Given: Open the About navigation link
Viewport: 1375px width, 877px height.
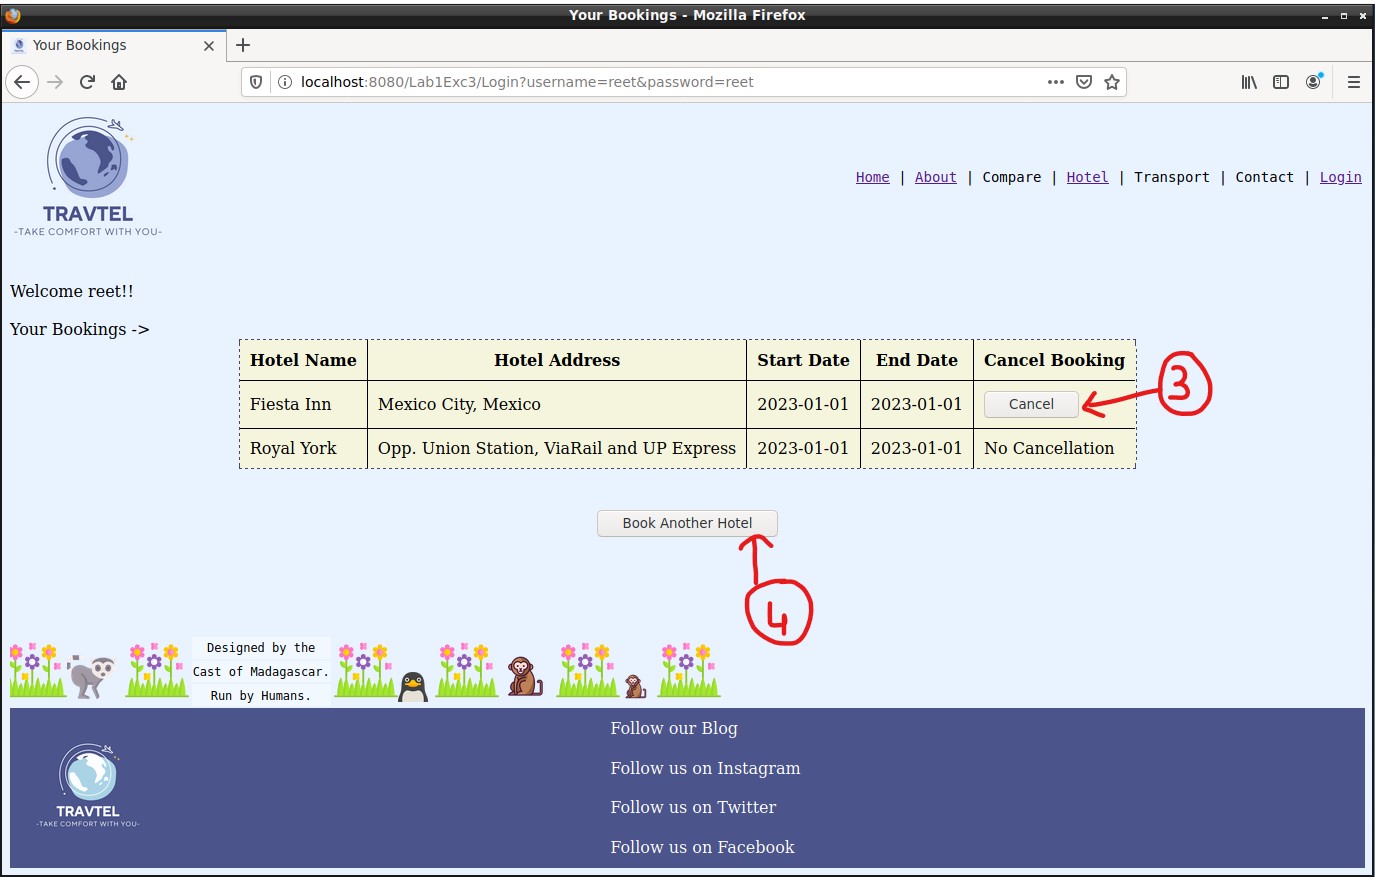Looking at the screenshot, I should 935,177.
